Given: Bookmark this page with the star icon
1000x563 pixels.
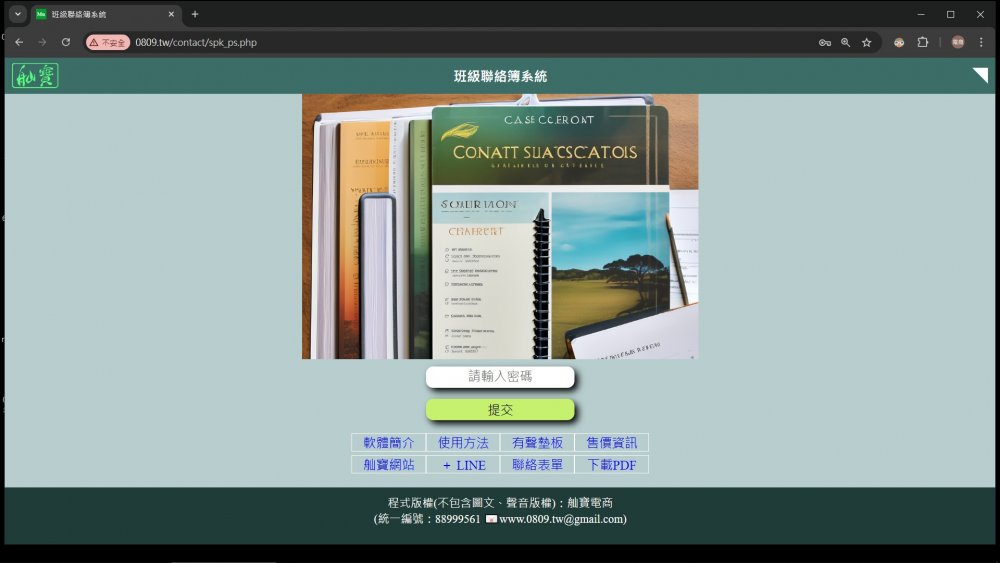Looking at the screenshot, I should [867, 43].
